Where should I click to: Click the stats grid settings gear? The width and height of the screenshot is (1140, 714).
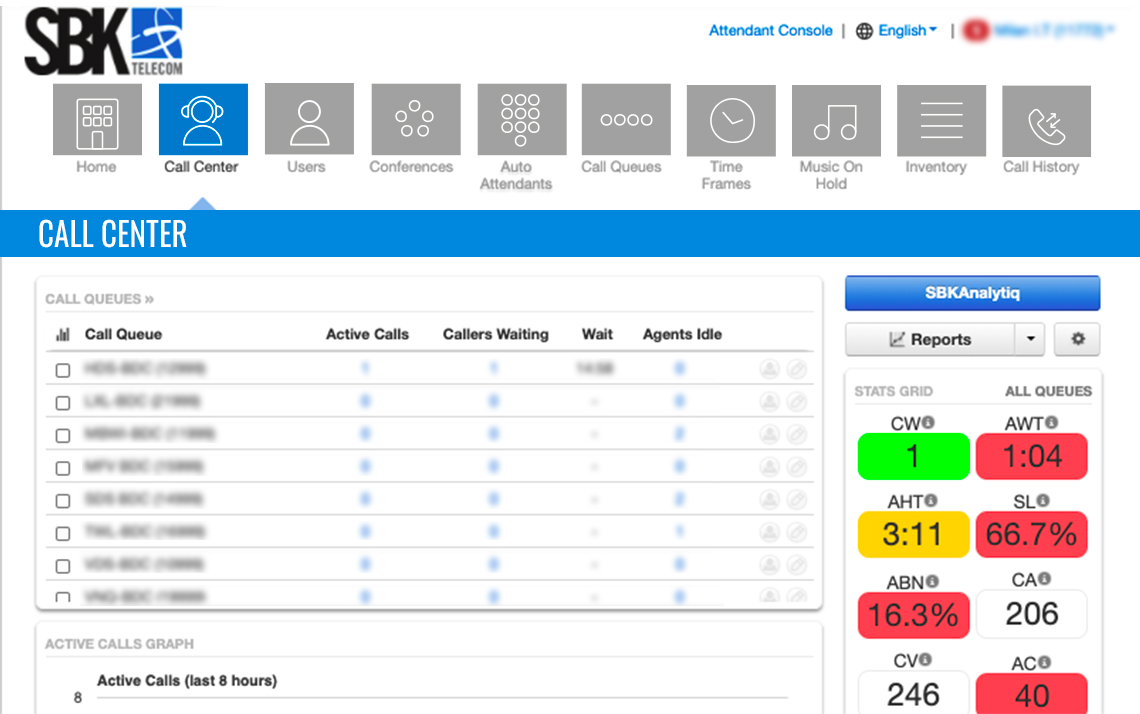[x=1077, y=339]
